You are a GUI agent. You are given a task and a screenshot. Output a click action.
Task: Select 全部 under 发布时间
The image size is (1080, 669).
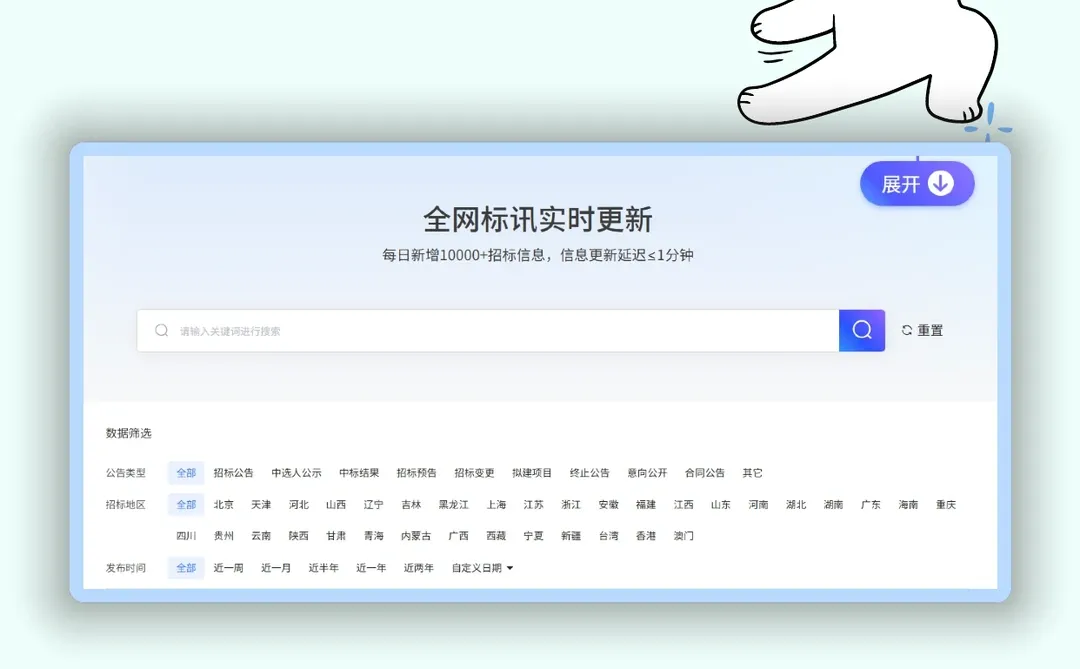click(185, 567)
